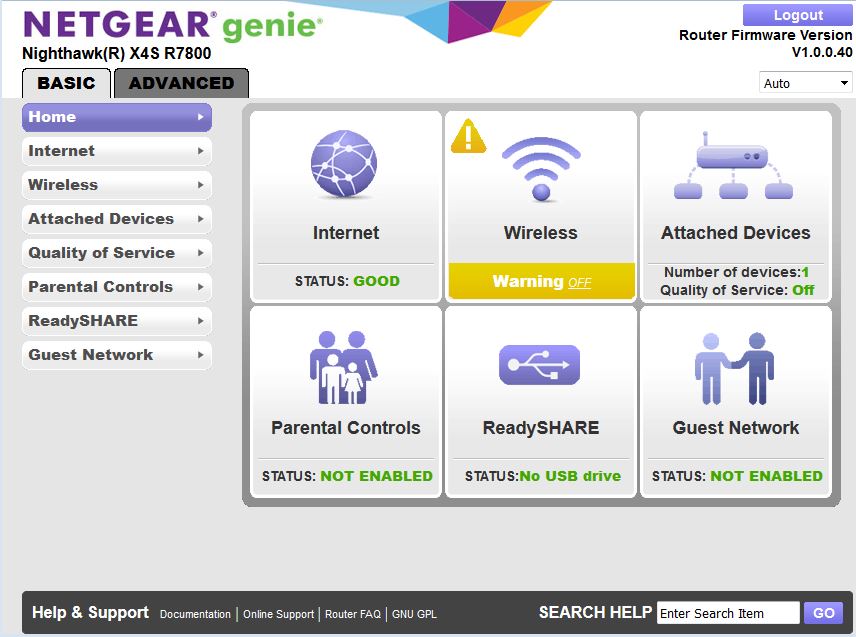This screenshot has width=856, height=637.
Task: Open the GNU GPL link
Action: (414, 614)
